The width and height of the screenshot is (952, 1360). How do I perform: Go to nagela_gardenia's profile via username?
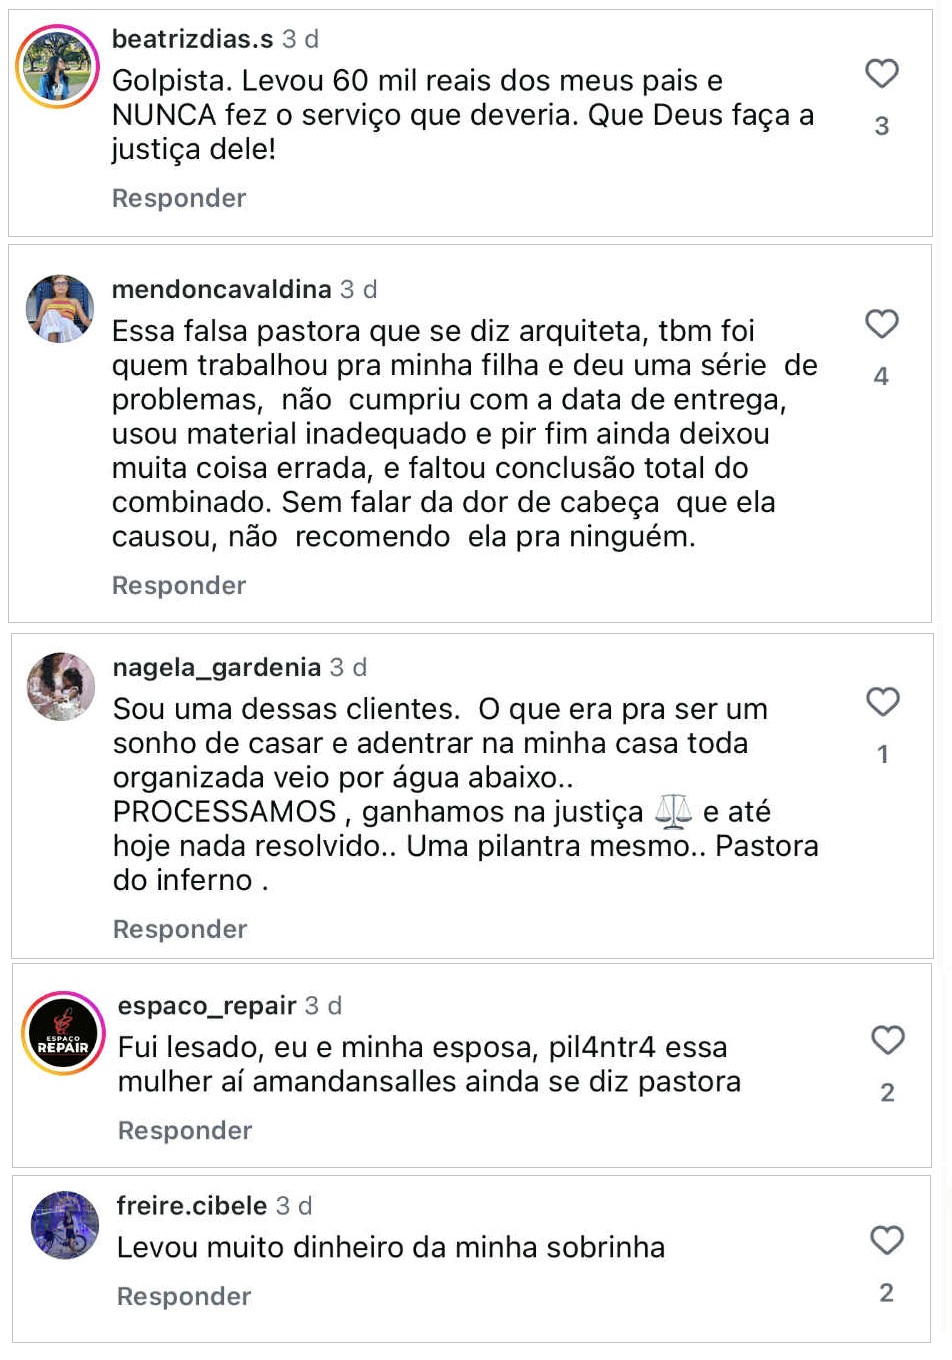(217, 667)
